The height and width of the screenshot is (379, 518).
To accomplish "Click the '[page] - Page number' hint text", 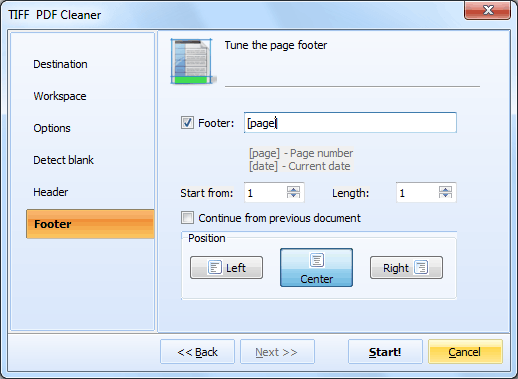I will click(301, 153).
